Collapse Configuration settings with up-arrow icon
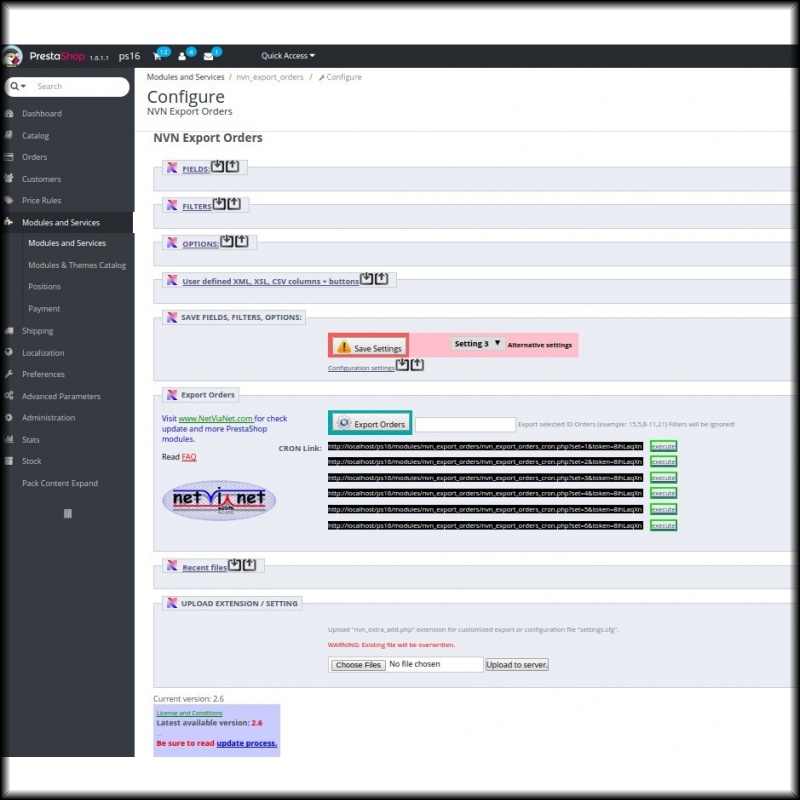 pos(417,364)
